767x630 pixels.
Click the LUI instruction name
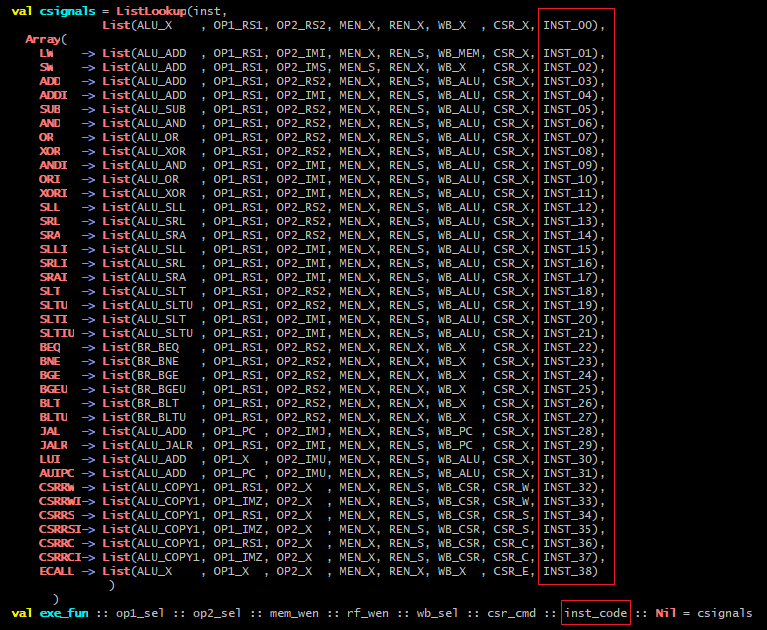(50, 459)
